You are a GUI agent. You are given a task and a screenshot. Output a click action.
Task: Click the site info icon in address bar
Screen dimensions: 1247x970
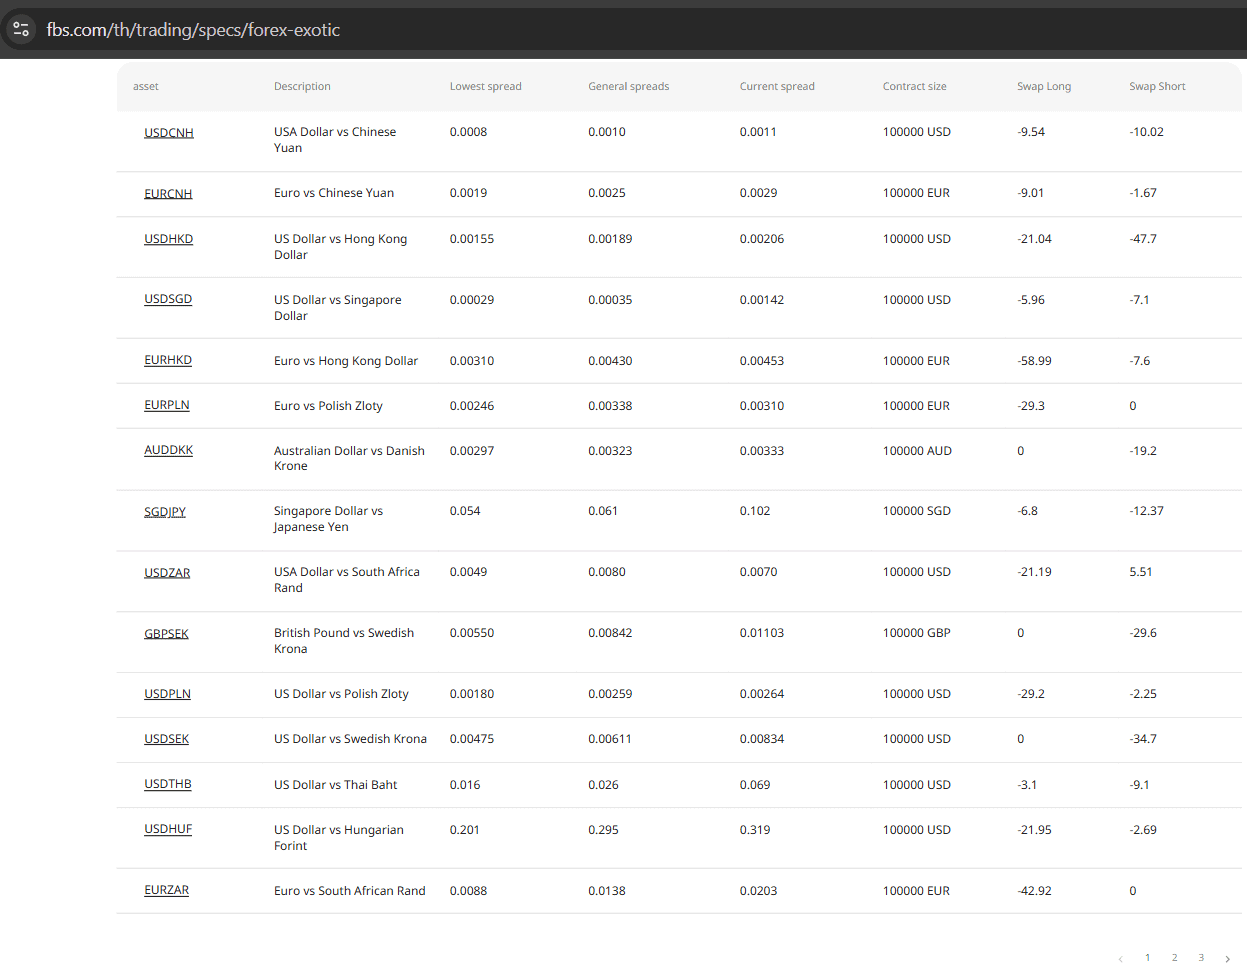point(21,30)
